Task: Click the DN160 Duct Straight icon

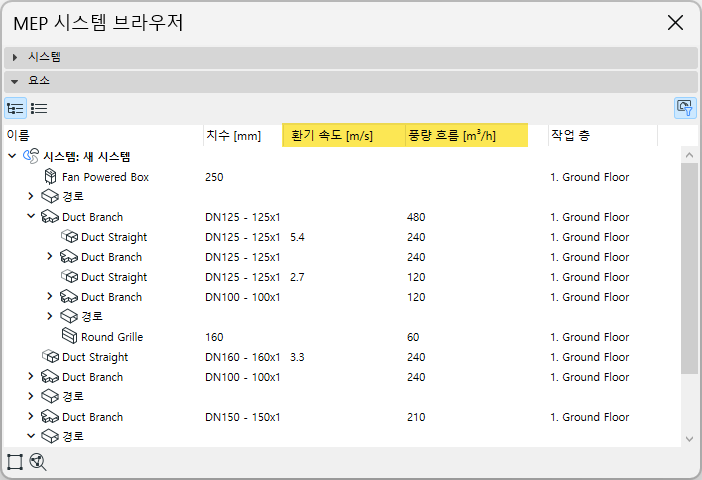Action: tap(51, 357)
